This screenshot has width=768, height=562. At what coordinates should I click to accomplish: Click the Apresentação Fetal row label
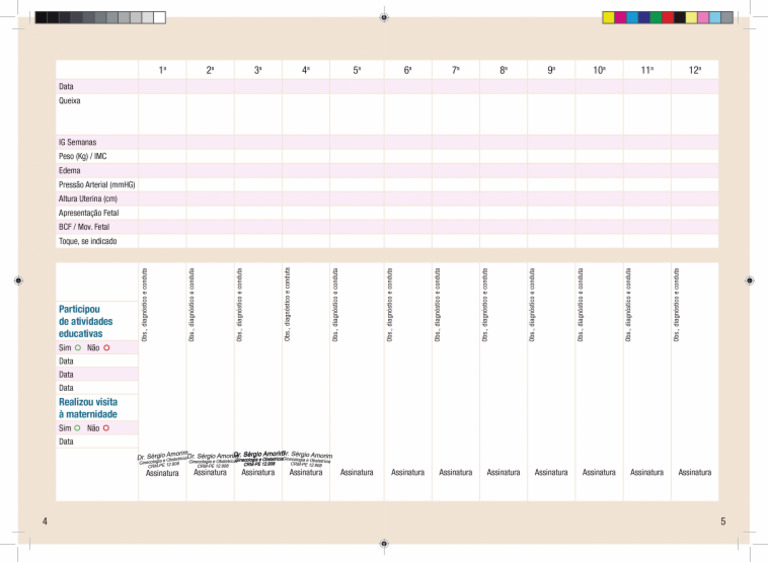89,213
